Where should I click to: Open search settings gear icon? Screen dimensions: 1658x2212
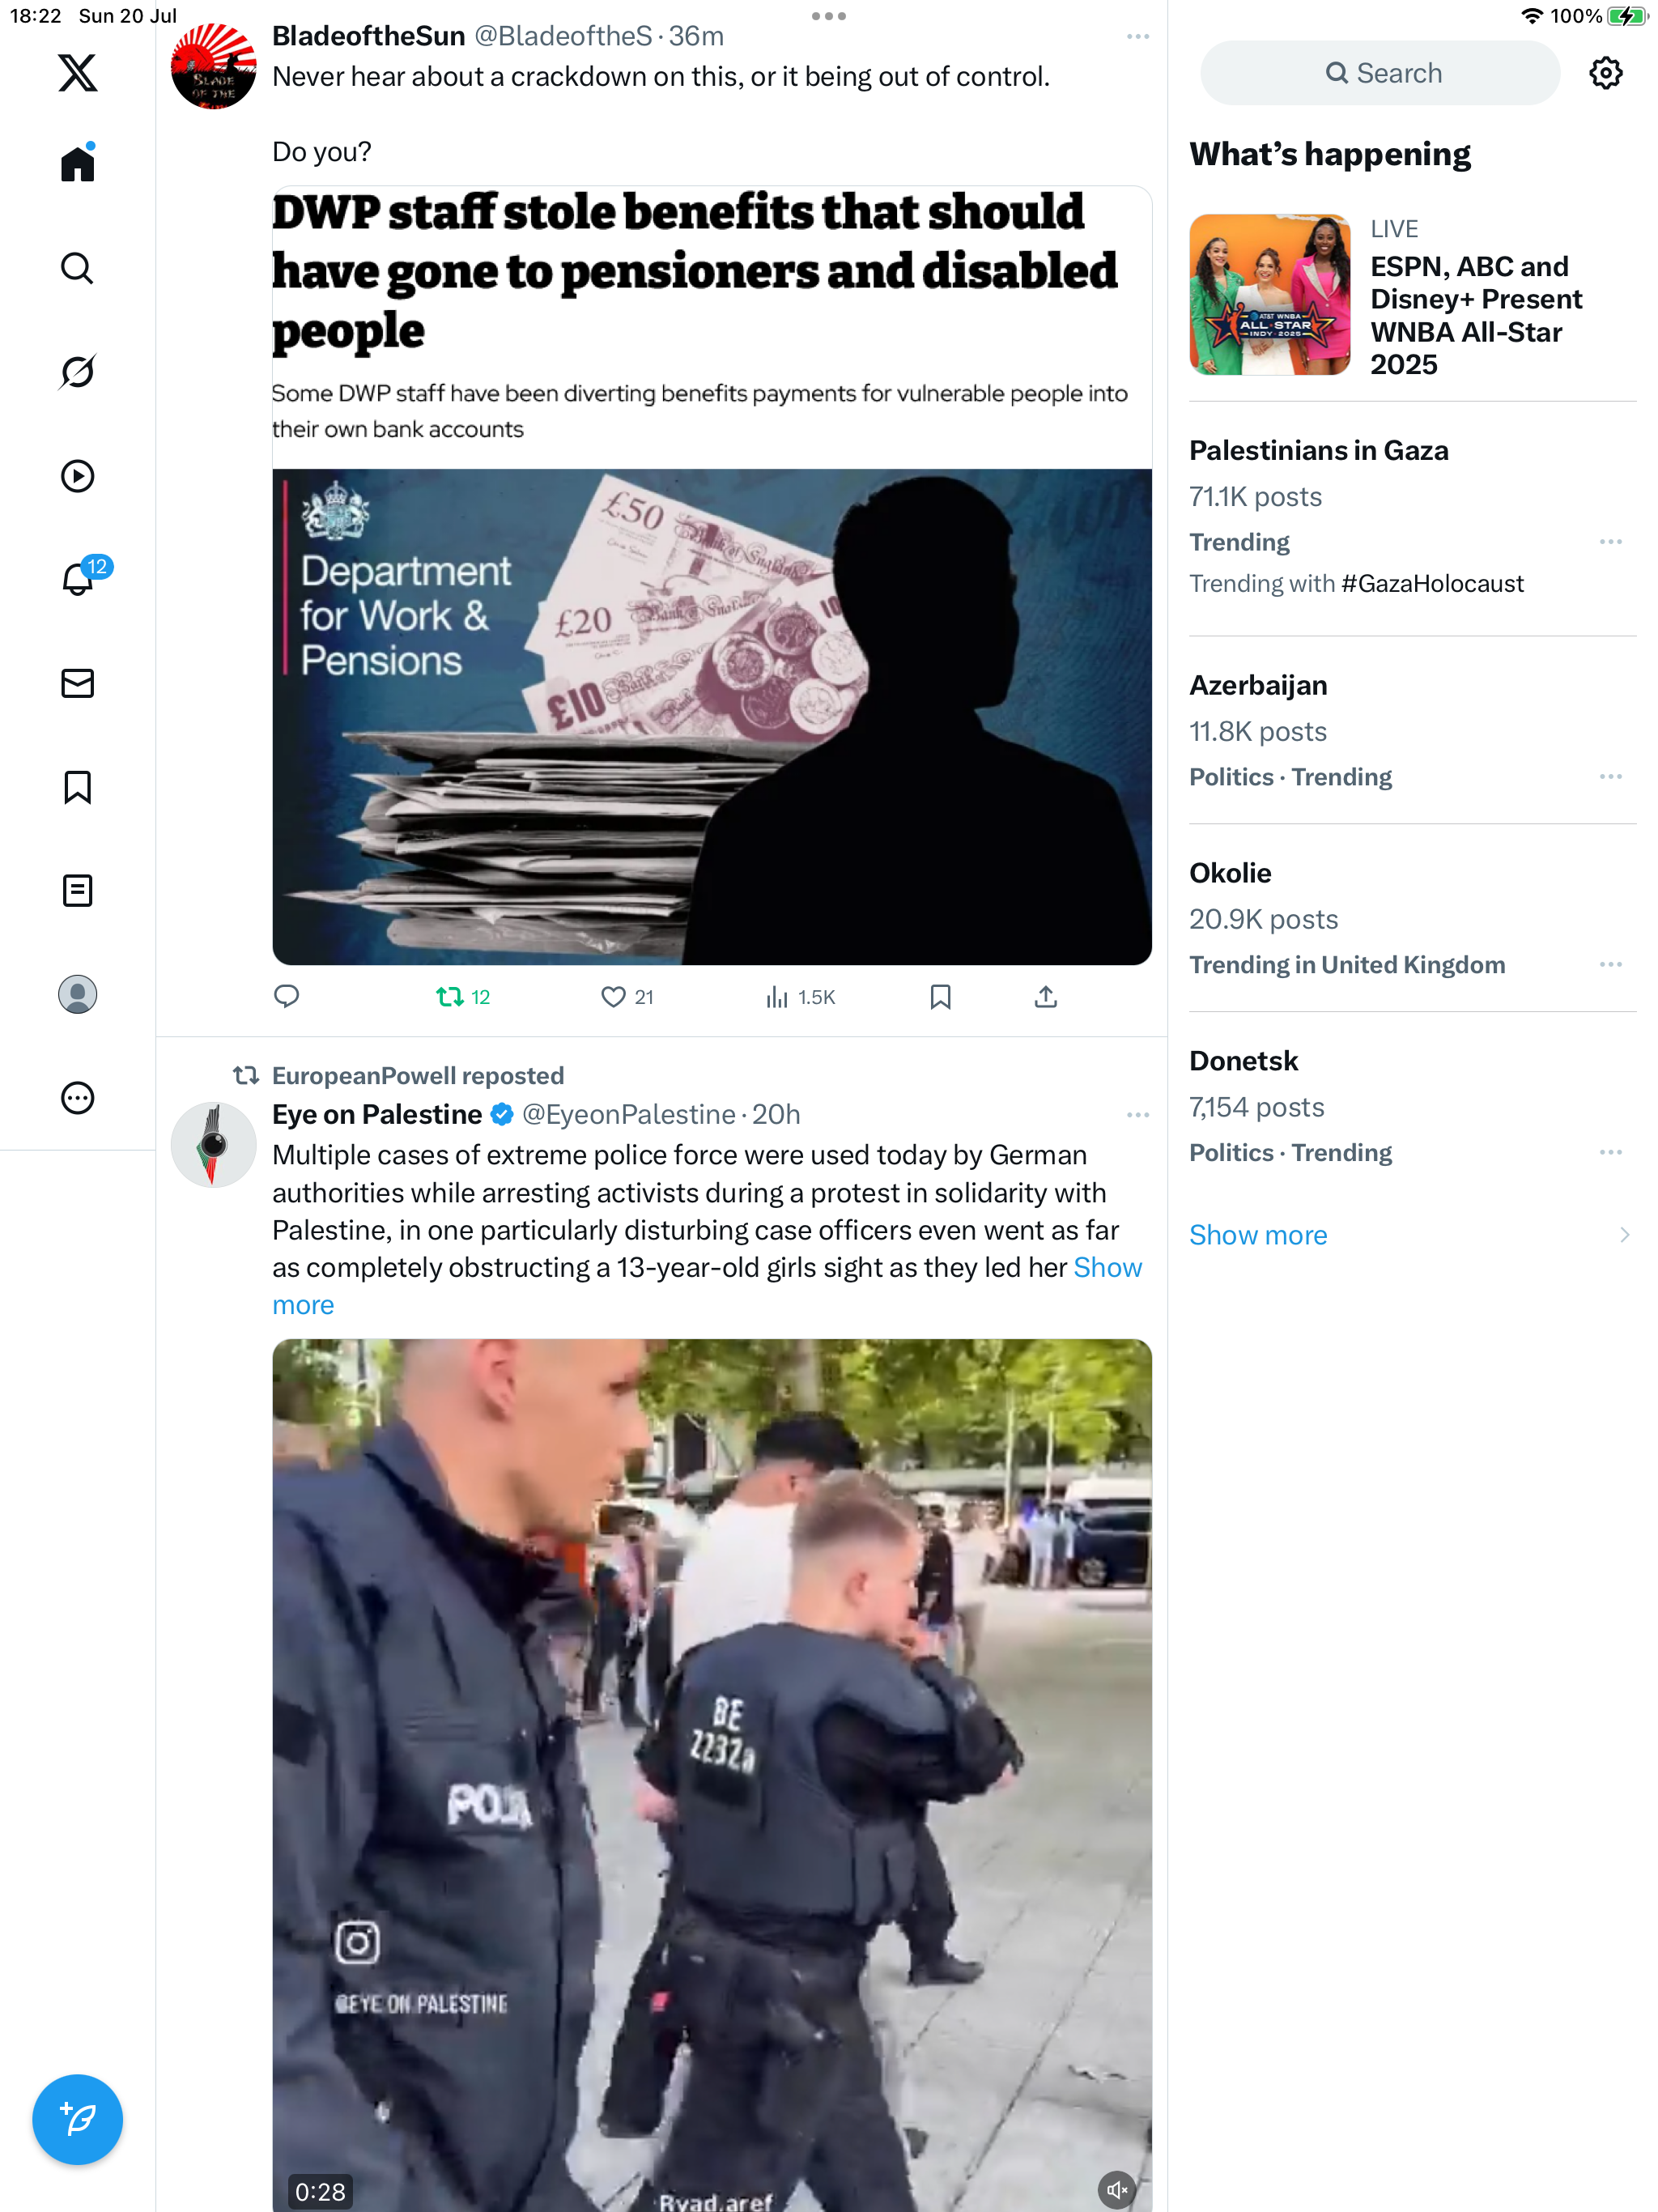[1605, 73]
